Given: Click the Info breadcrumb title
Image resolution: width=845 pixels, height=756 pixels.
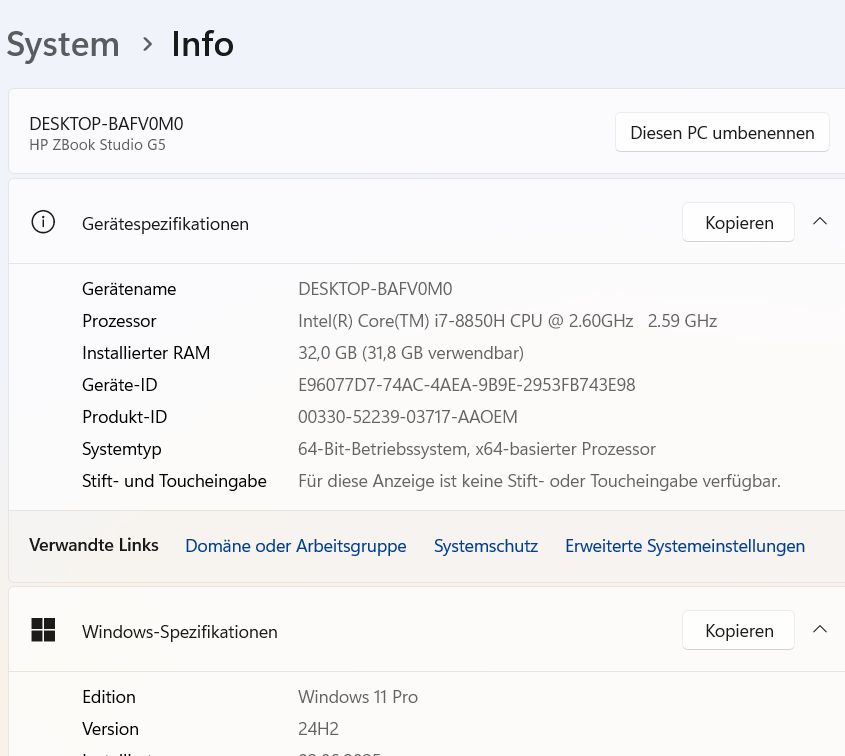Looking at the screenshot, I should pos(203,44).
